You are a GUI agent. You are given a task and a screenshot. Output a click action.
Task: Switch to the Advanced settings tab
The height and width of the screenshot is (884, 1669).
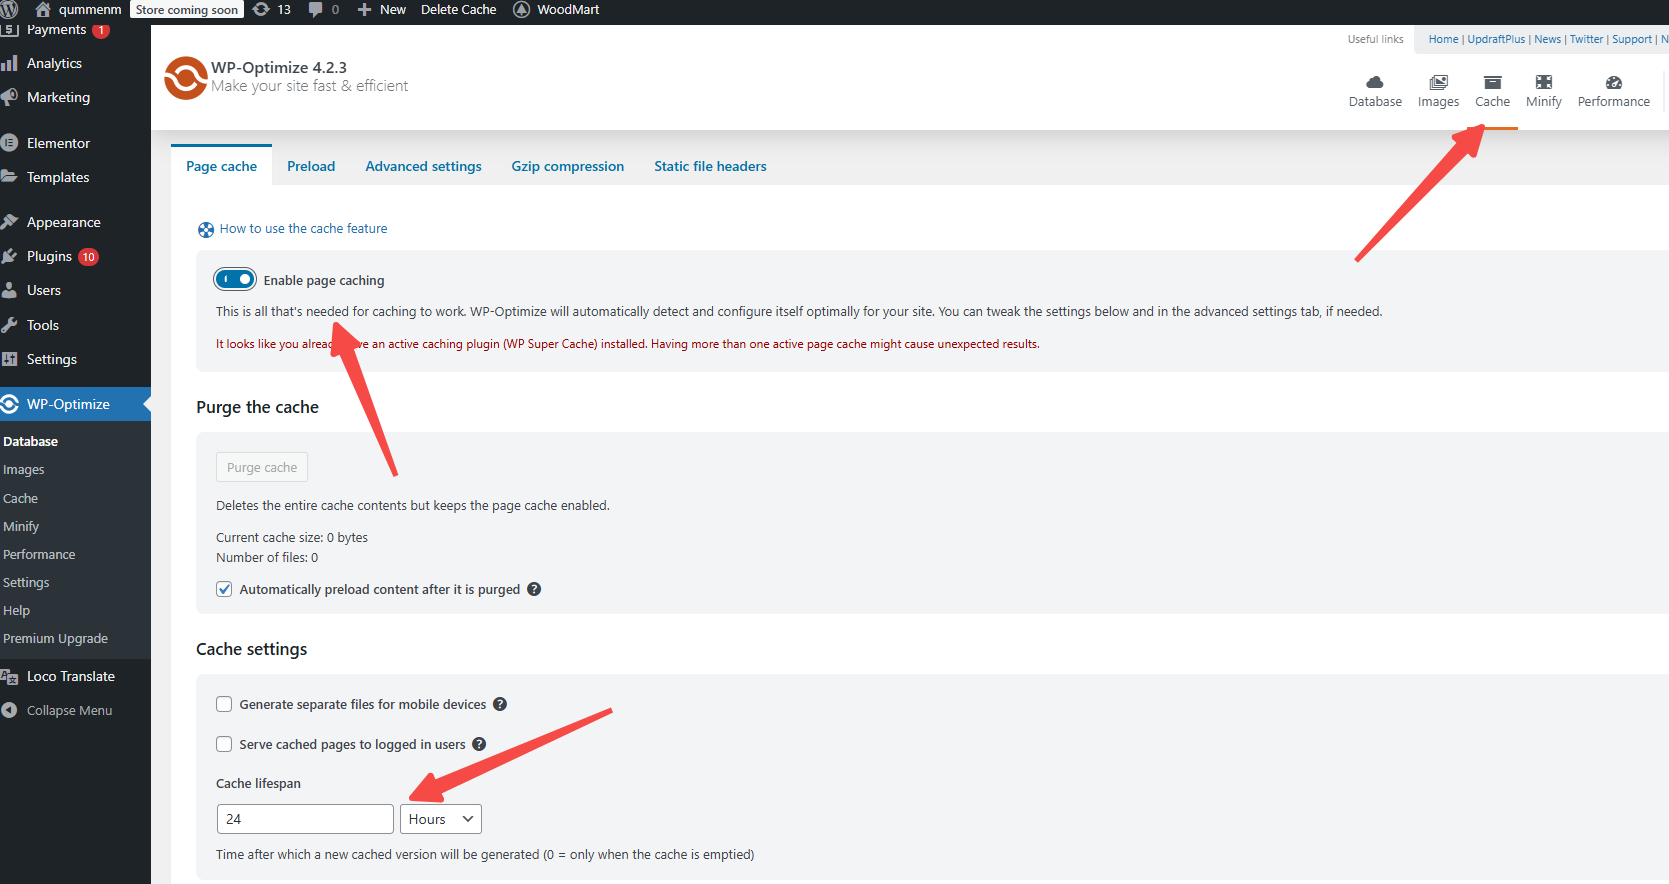[x=423, y=166]
